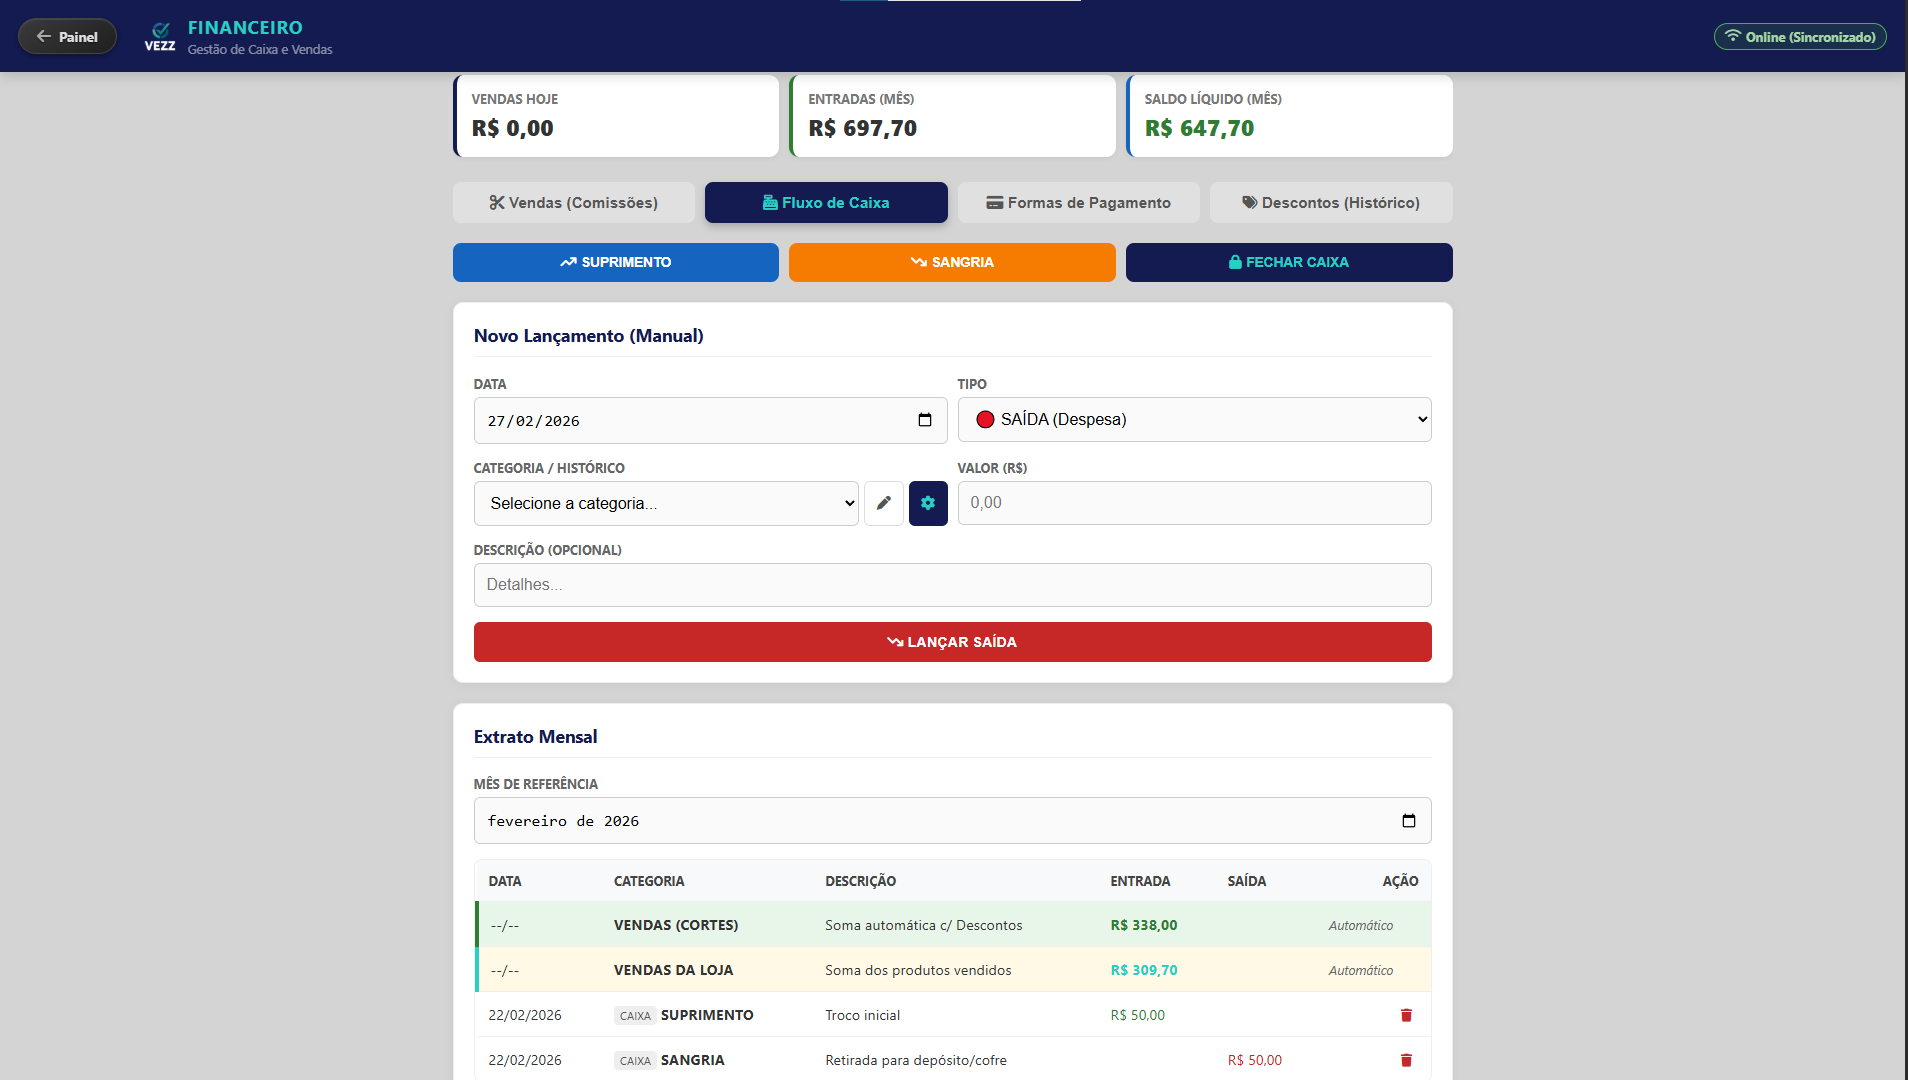Delete the SUPRIMENTO entry with trash icon
Screen dimensions: 1908x1080
coord(1406,1015)
